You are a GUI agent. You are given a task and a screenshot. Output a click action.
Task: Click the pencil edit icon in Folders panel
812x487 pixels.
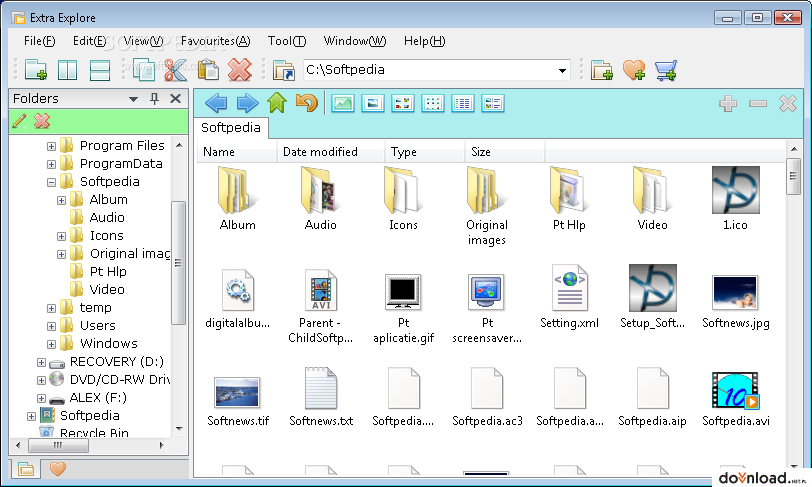[x=20, y=121]
